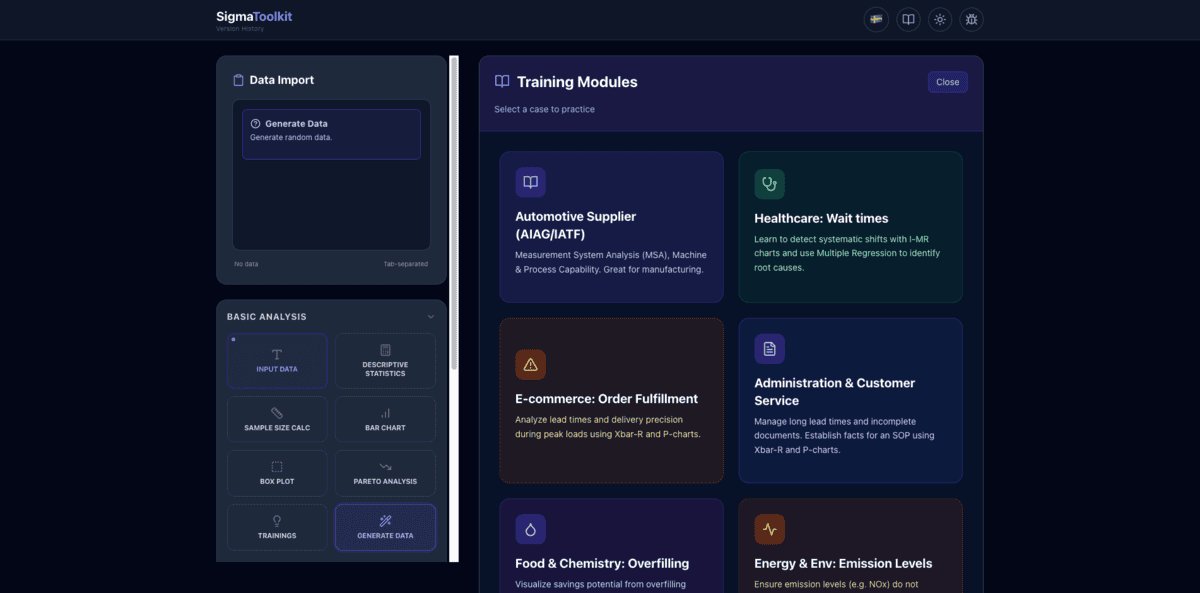Click the Trainings lightbulb icon

point(277,521)
